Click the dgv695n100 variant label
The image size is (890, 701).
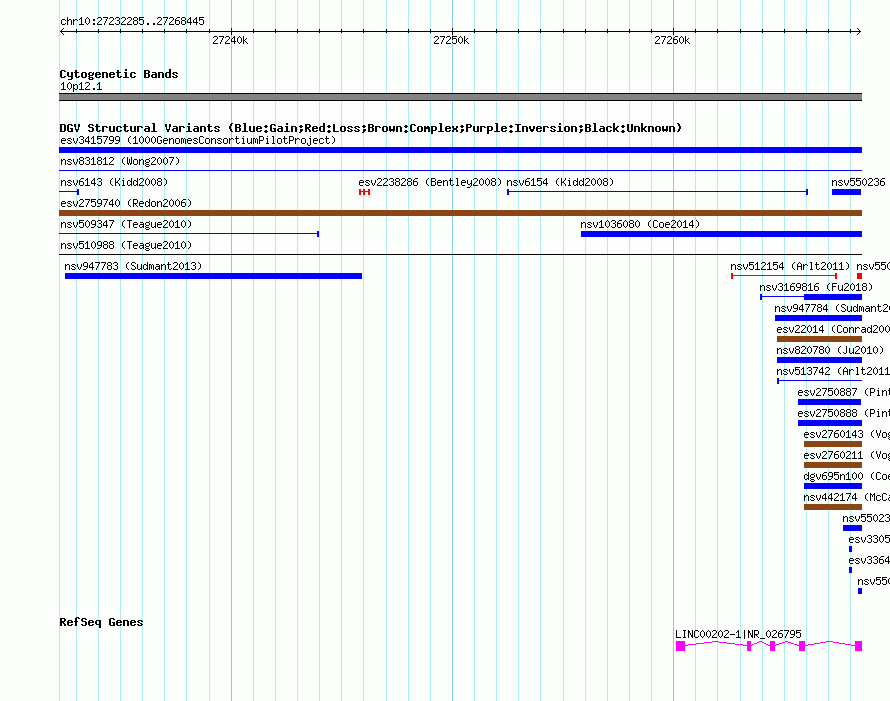846,476
